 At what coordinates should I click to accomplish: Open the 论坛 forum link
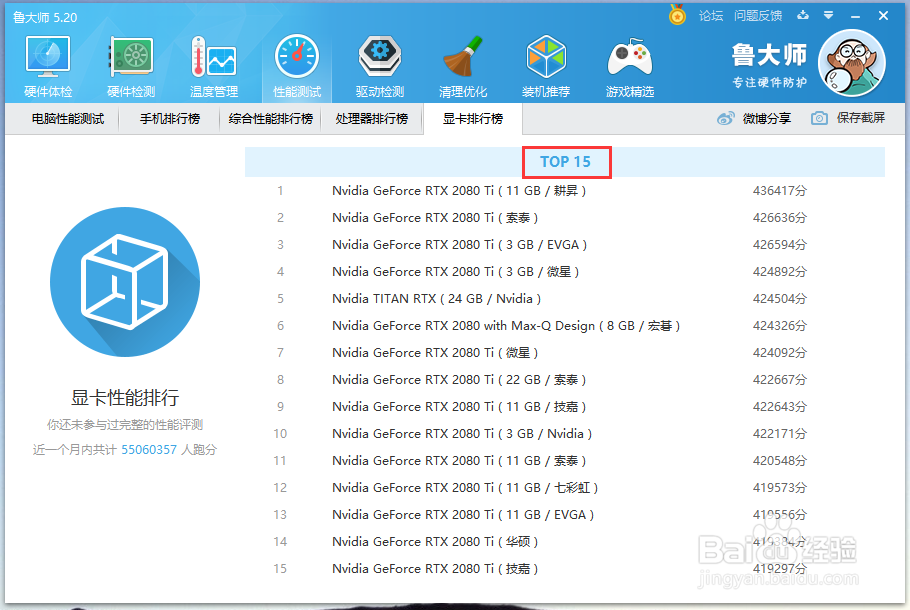point(711,16)
